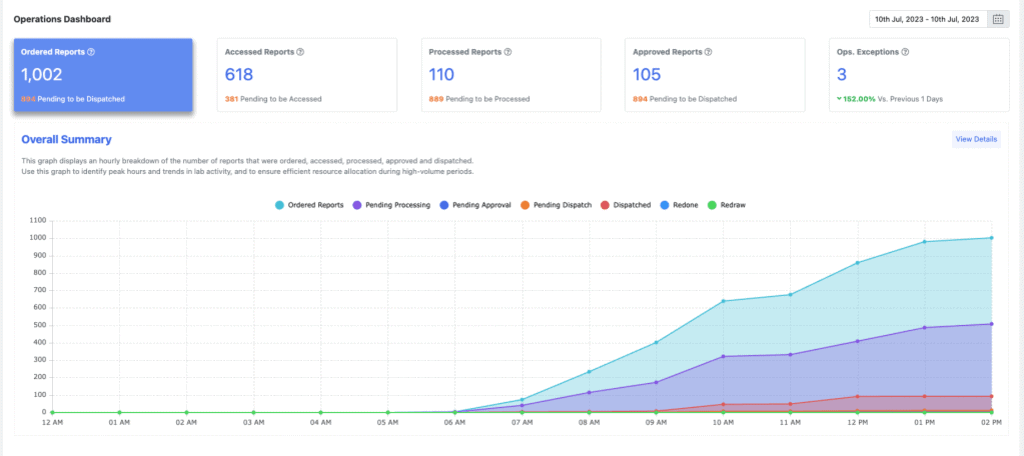
Task: Toggle the Pending Approval legend series
Action: [x=479, y=205]
